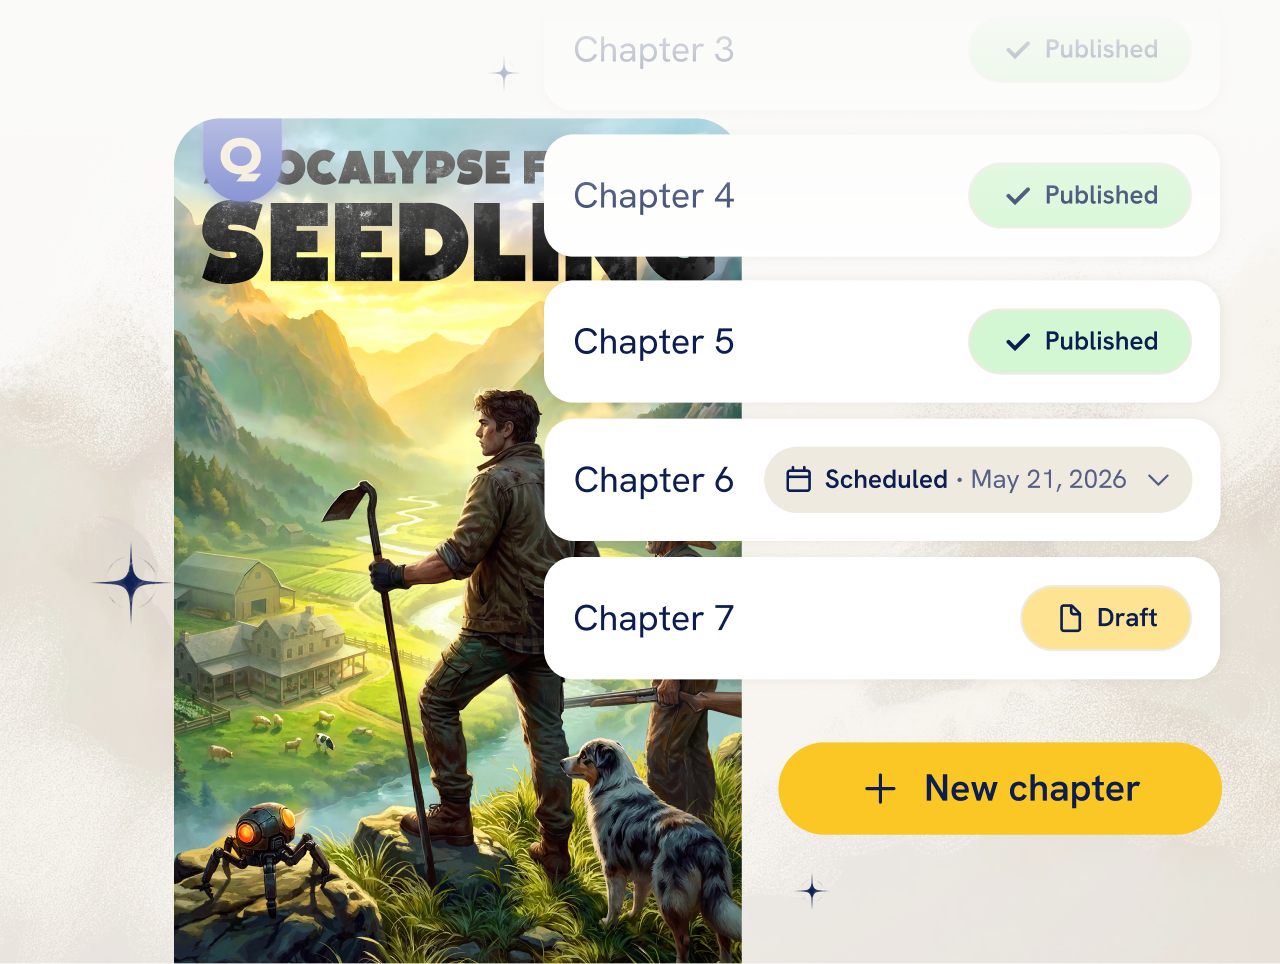Select the Chapter 6 row
1280x964 pixels.
pyautogui.click(x=882, y=480)
